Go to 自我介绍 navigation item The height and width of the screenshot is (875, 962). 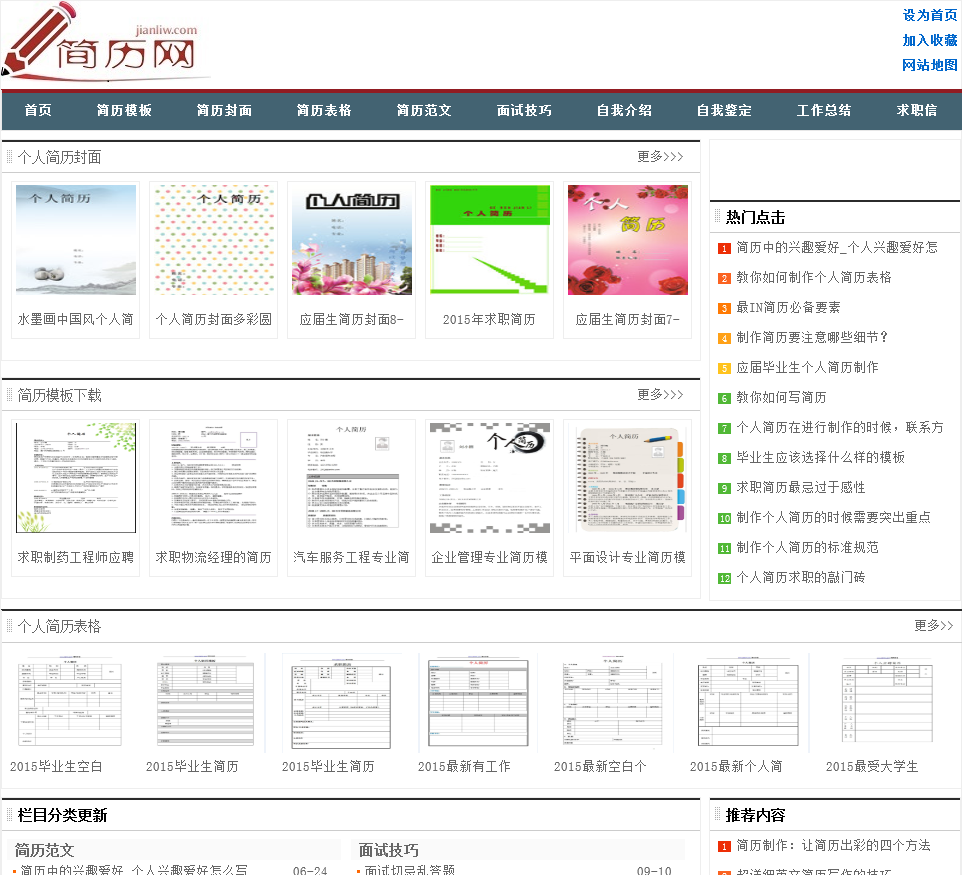[625, 110]
